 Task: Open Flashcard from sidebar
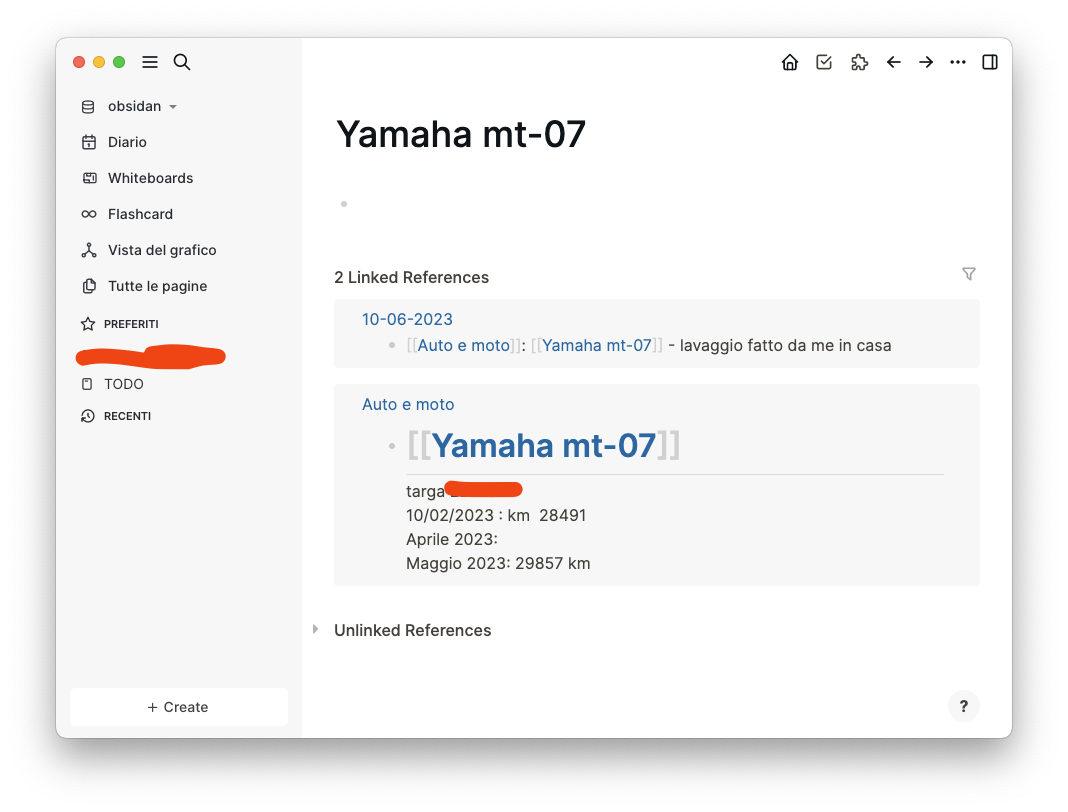tap(140, 214)
